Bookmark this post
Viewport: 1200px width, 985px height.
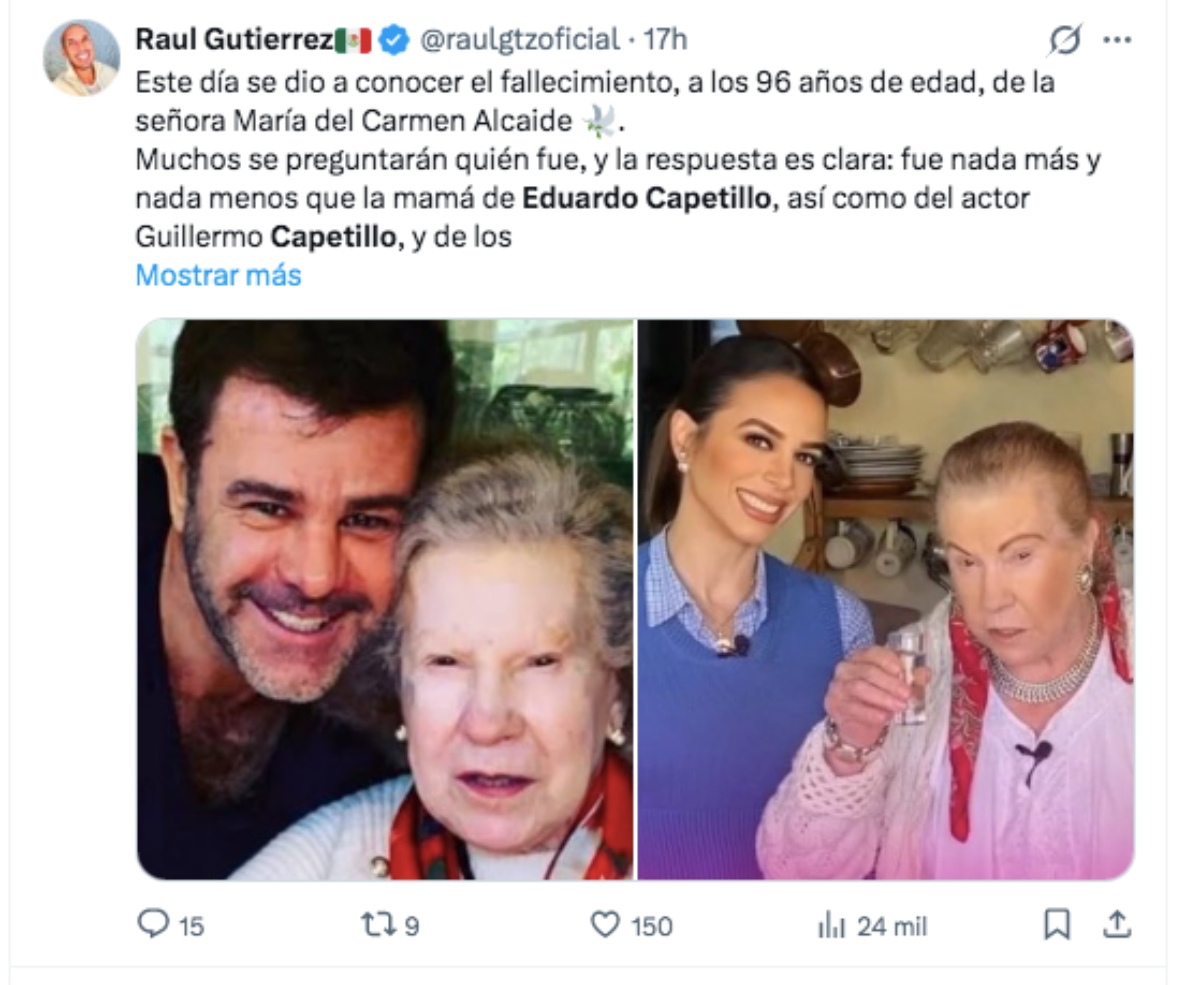(1057, 925)
